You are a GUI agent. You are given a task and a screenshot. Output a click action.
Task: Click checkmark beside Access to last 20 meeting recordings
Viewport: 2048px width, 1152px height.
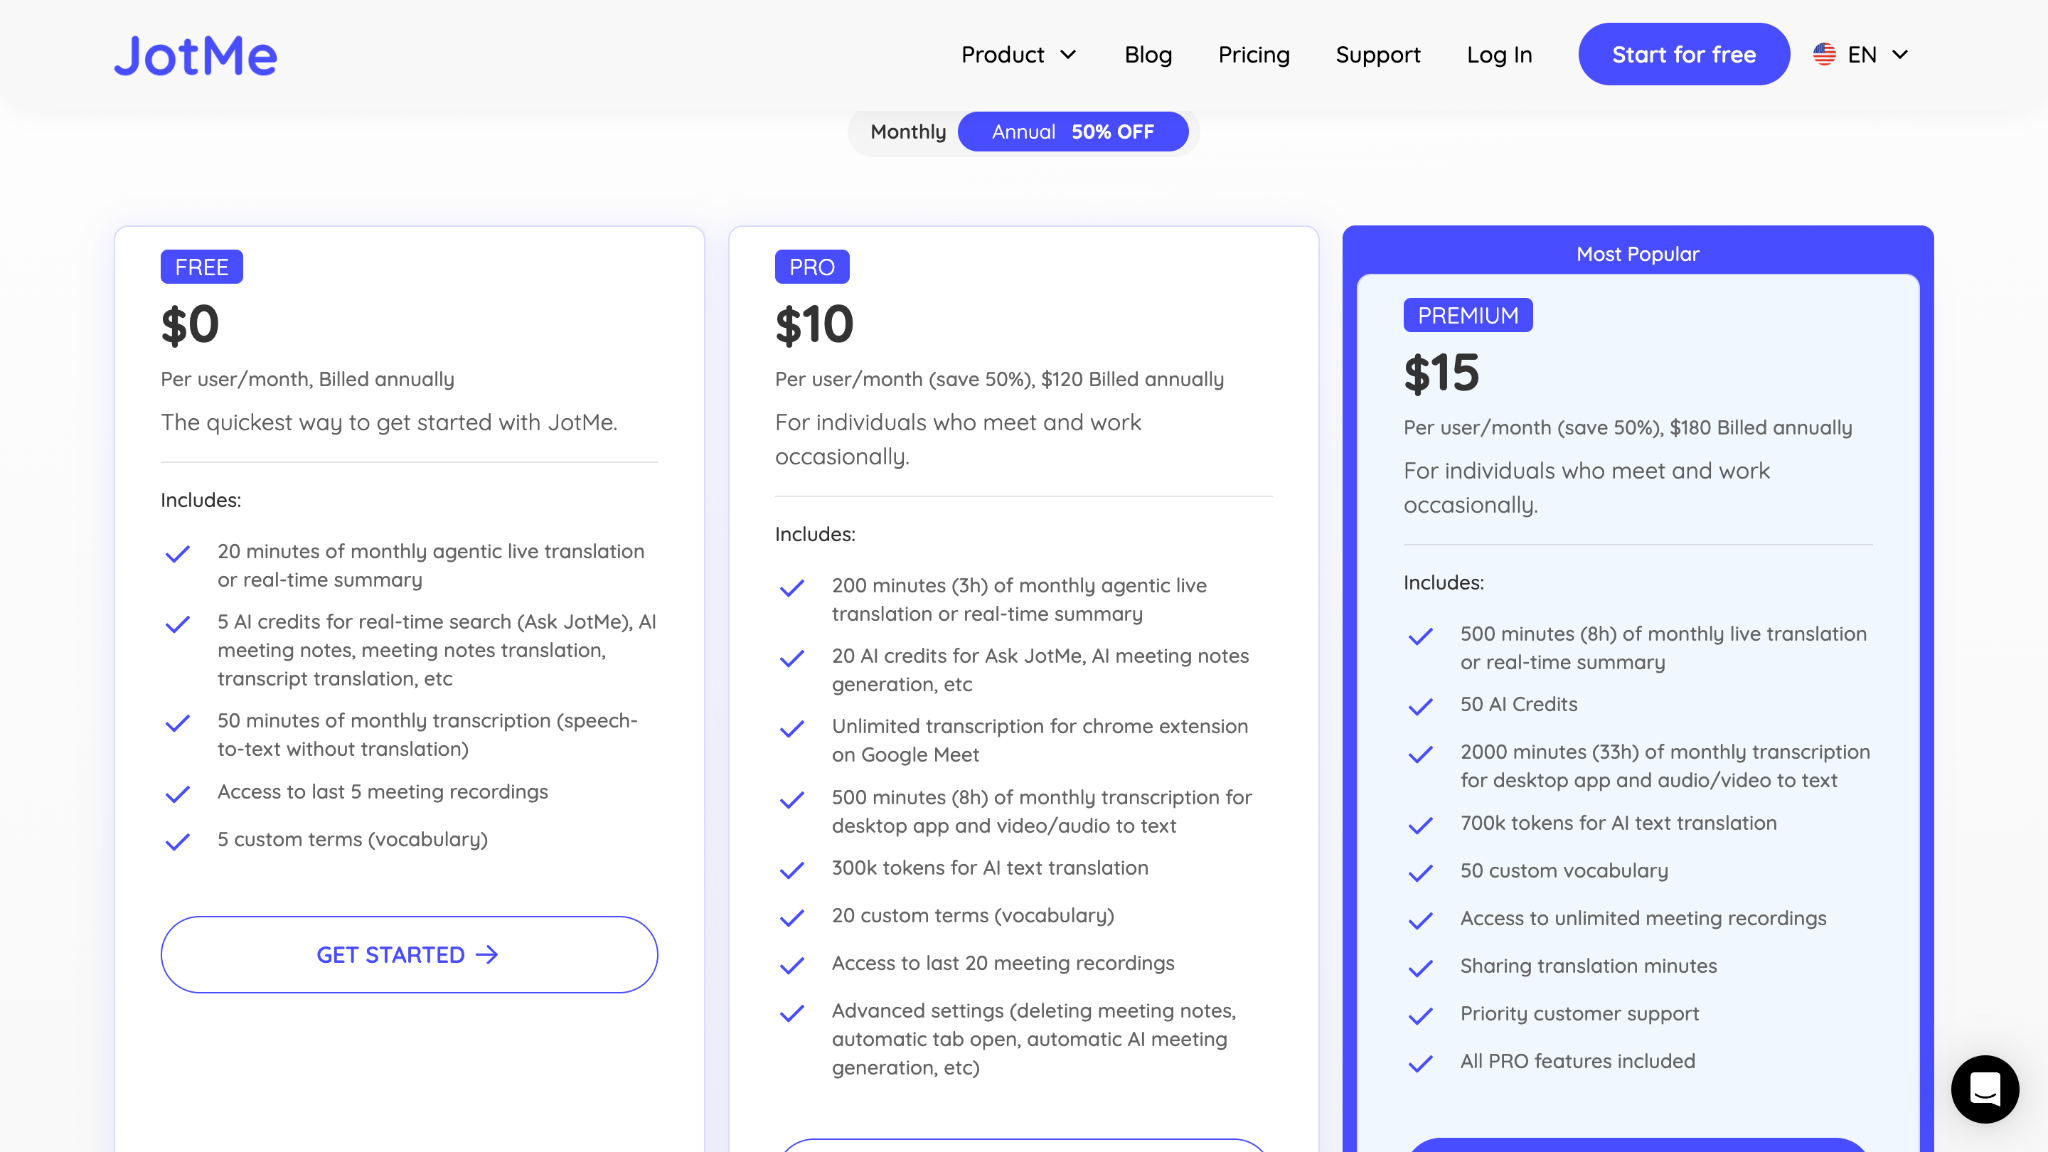(792, 966)
